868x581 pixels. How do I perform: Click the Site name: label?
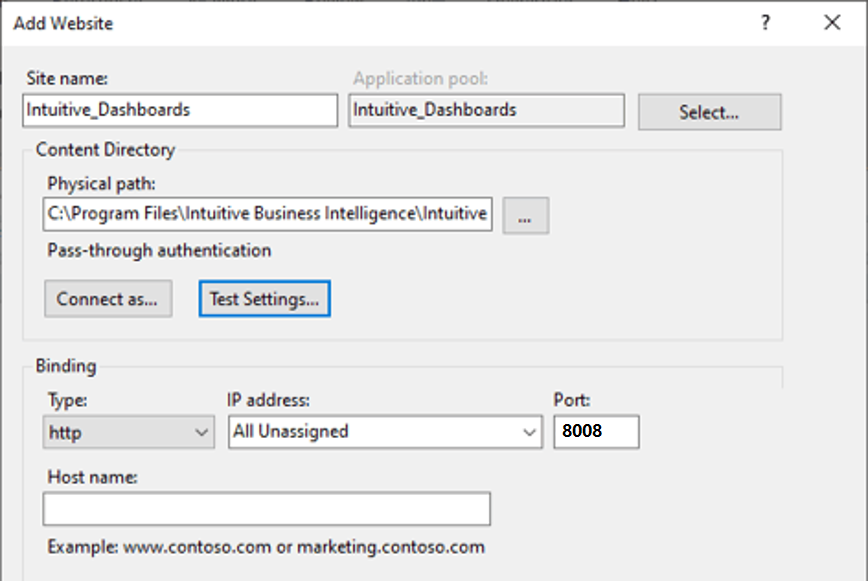click(x=67, y=78)
